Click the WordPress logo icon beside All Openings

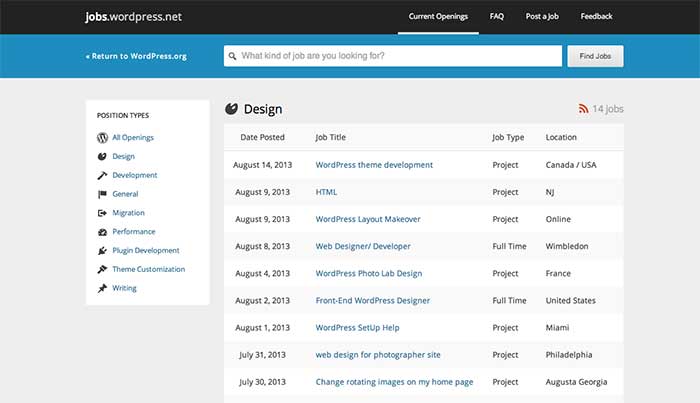point(102,137)
